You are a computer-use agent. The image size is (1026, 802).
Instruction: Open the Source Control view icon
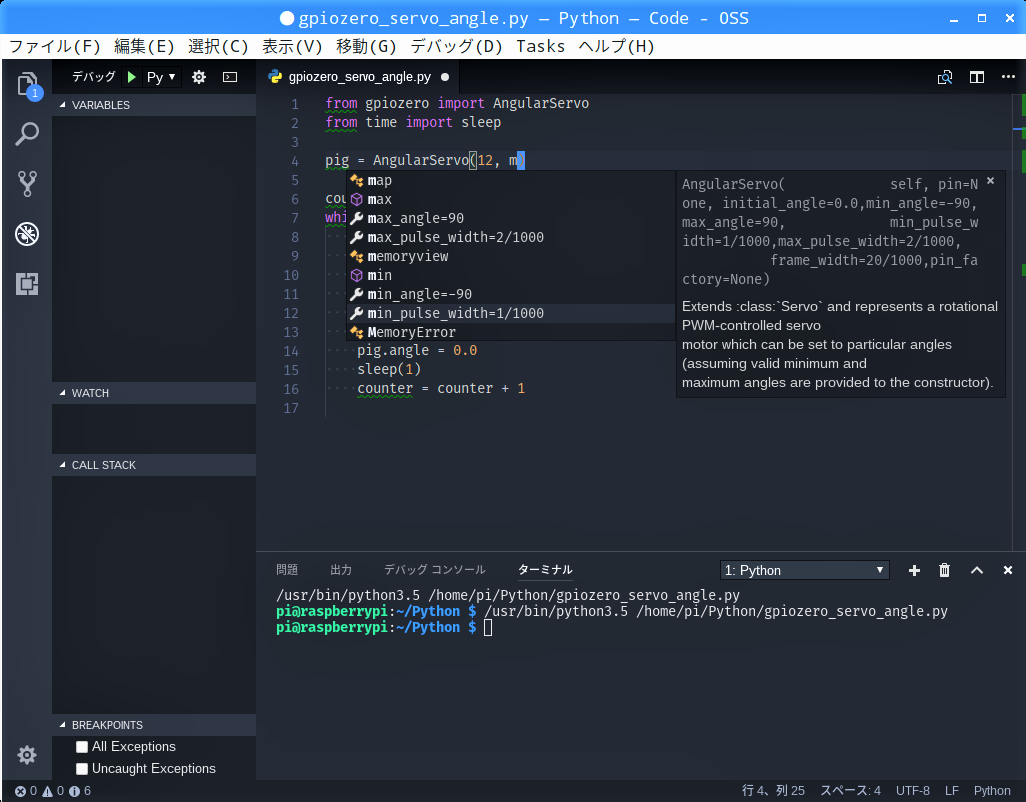pyautogui.click(x=27, y=184)
